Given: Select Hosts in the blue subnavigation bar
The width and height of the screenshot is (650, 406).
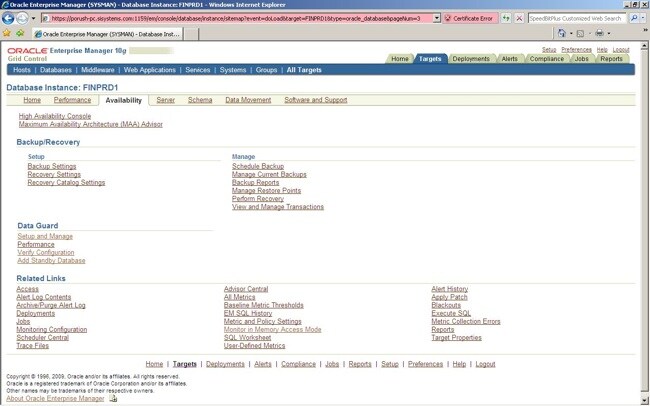Looking at the screenshot, I should (22, 70).
